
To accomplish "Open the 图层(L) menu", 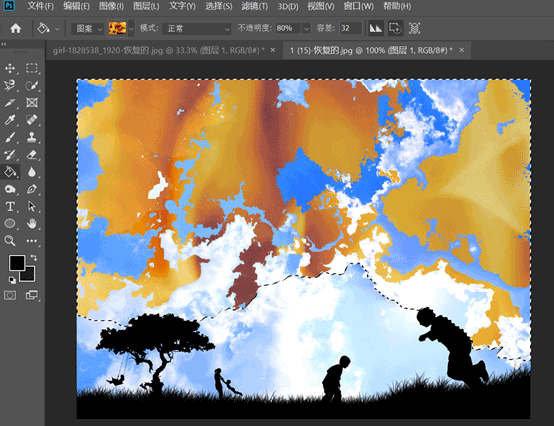I will pos(146,6).
